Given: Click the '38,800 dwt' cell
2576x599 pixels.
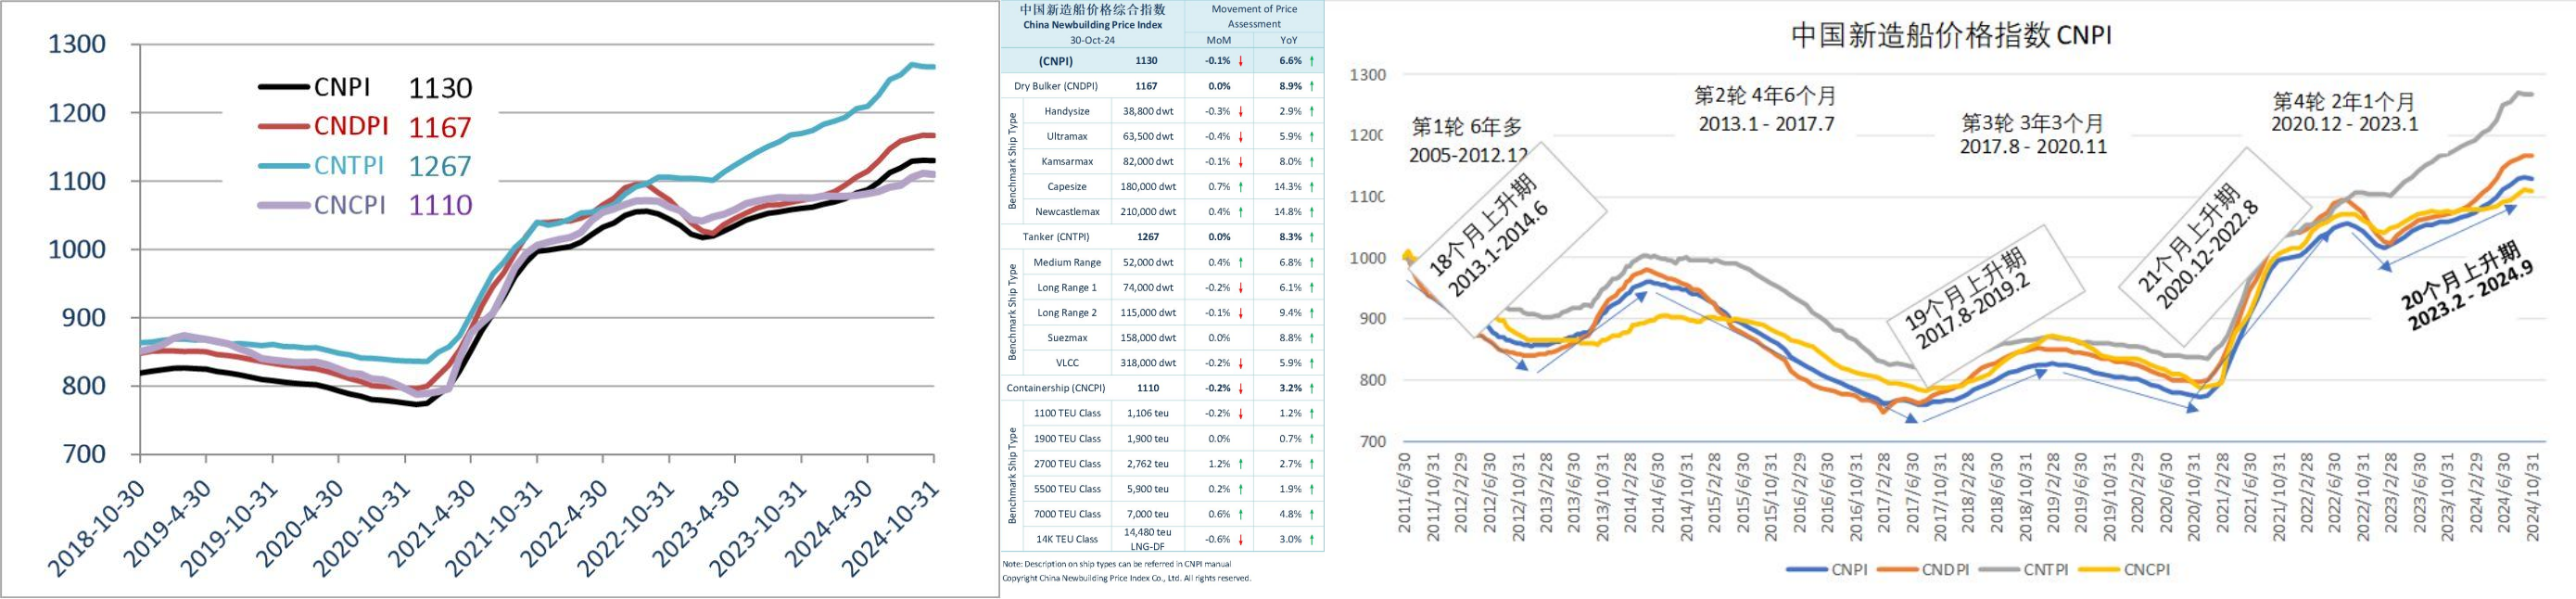Looking at the screenshot, I should pos(1148,112).
